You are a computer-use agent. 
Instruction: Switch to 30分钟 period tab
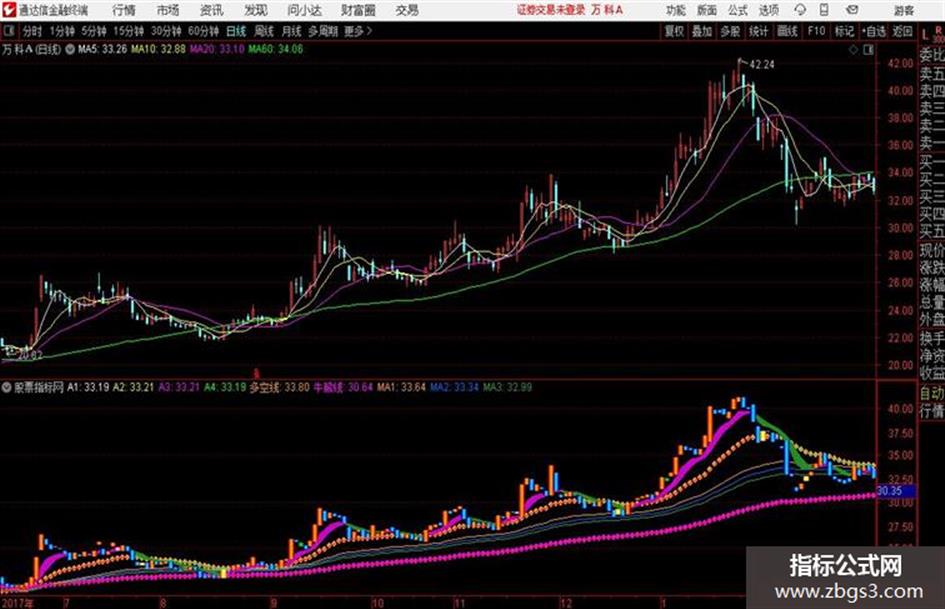[x=166, y=31]
